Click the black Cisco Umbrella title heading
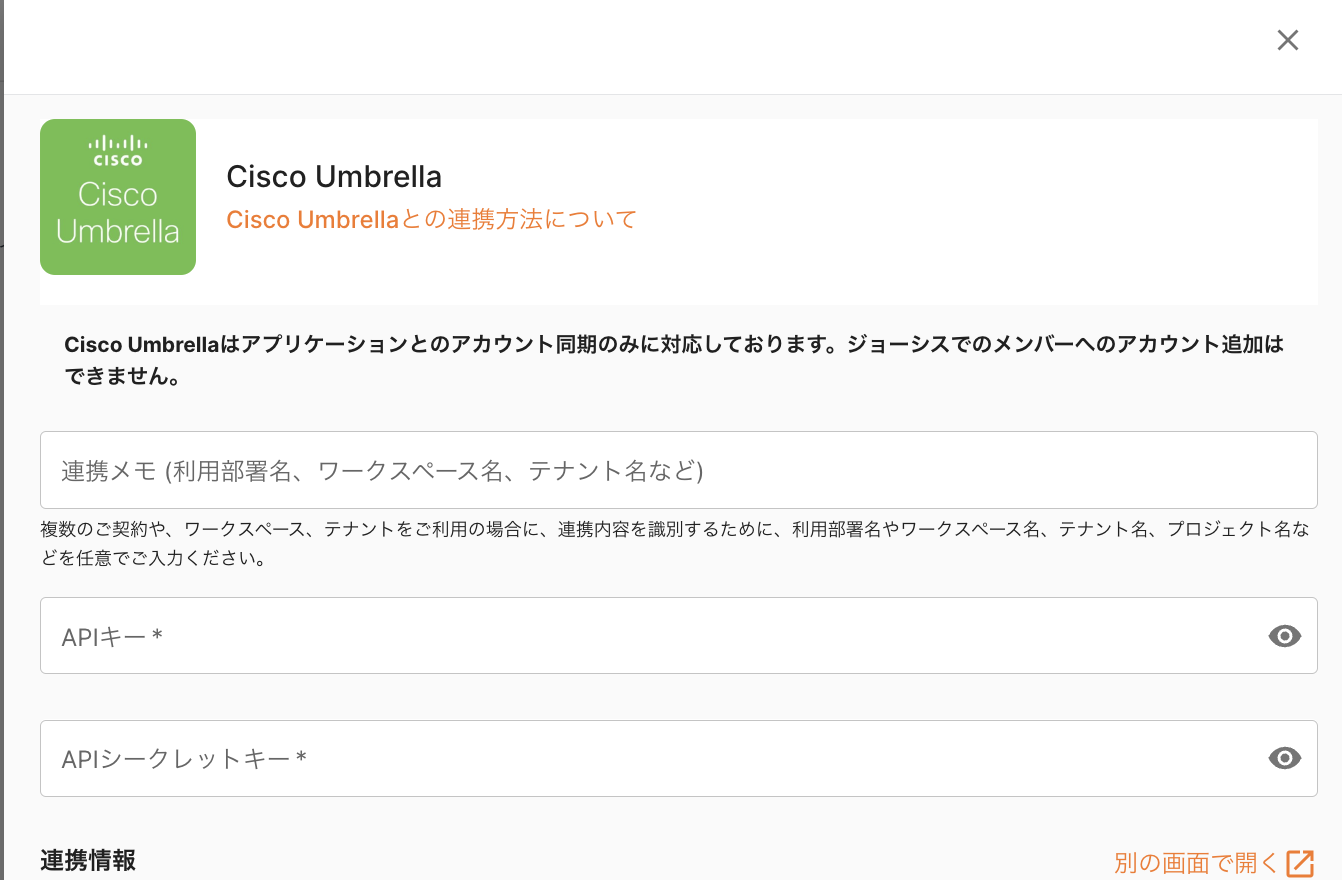 click(x=334, y=177)
